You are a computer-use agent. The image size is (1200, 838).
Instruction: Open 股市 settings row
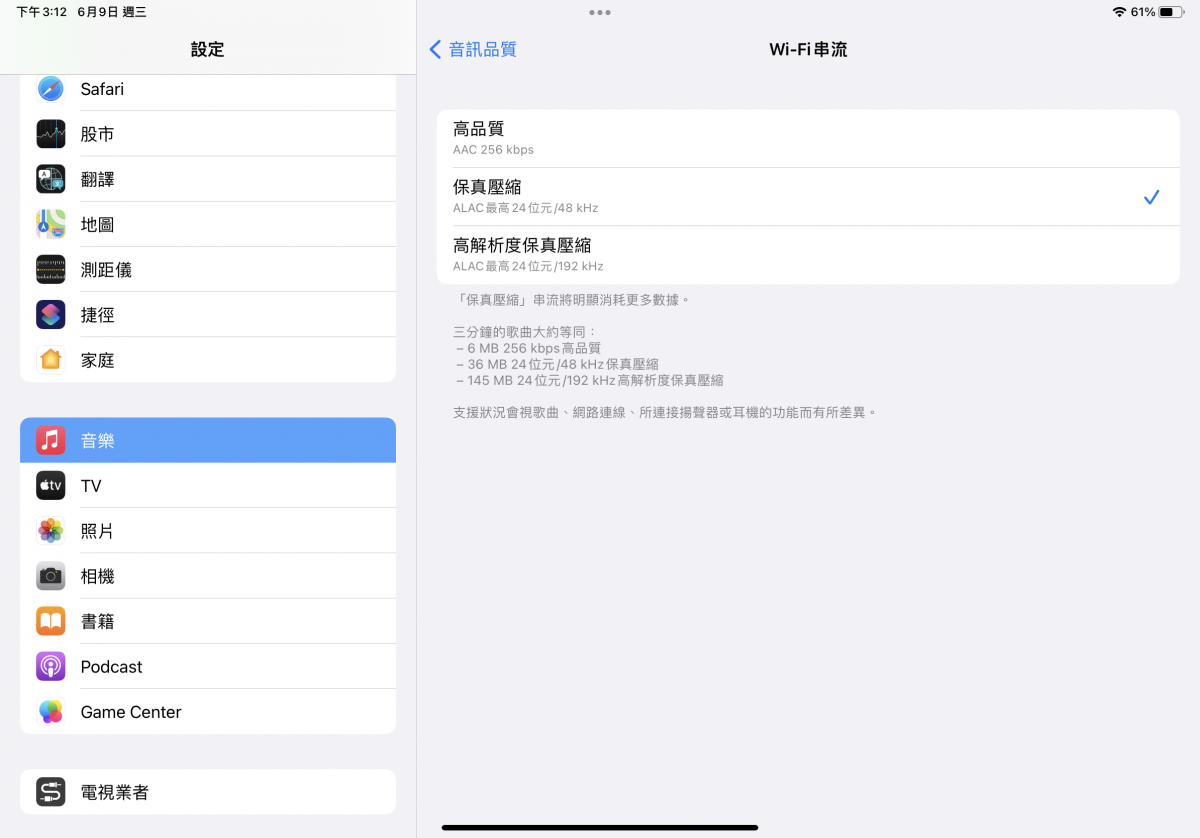(208, 134)
